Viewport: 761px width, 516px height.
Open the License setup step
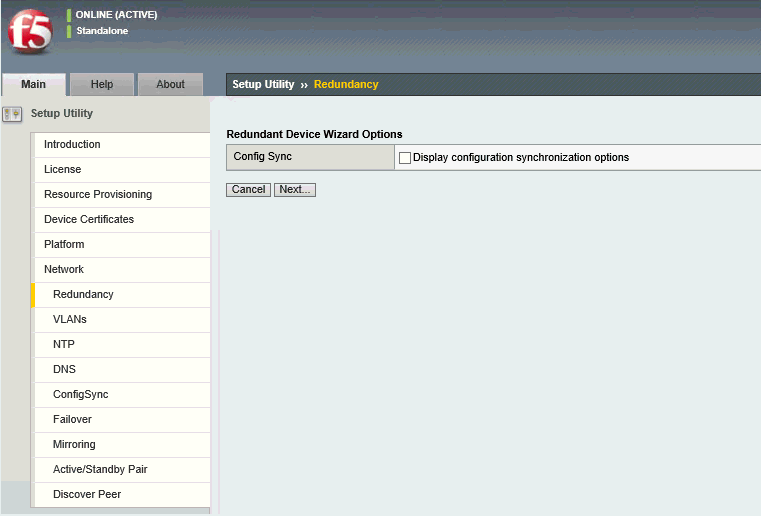point(62,170)
